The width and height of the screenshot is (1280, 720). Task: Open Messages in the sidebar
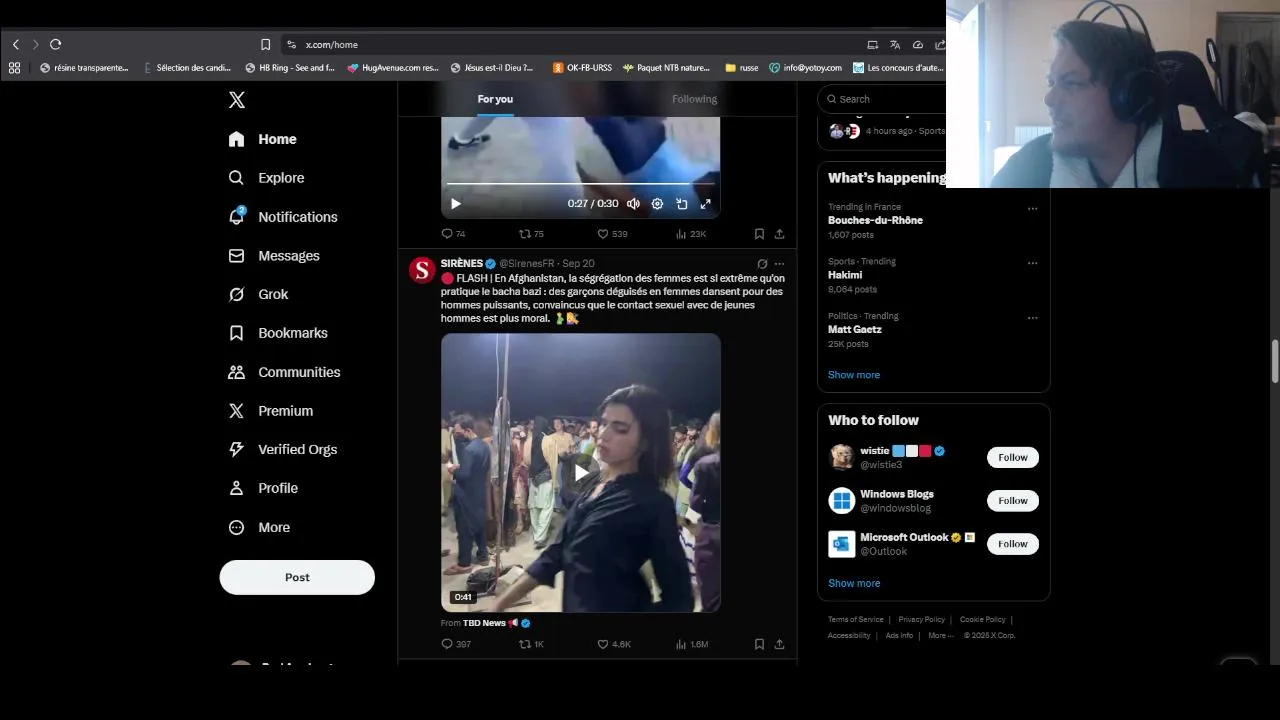[x=274, y=256]
